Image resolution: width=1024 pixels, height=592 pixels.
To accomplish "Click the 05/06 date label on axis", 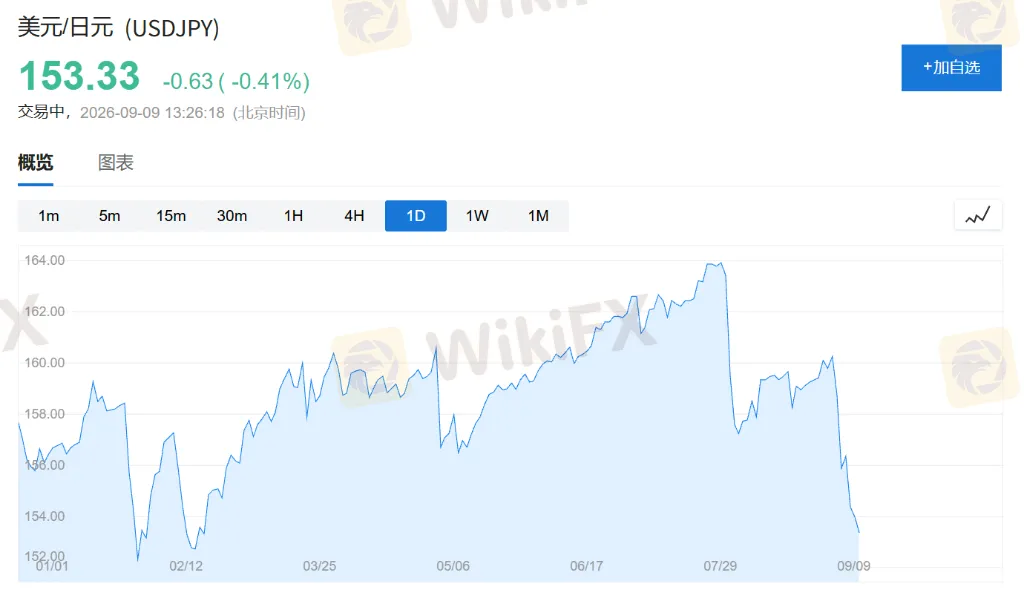I will pyautogui.click(x=453, y=566).
